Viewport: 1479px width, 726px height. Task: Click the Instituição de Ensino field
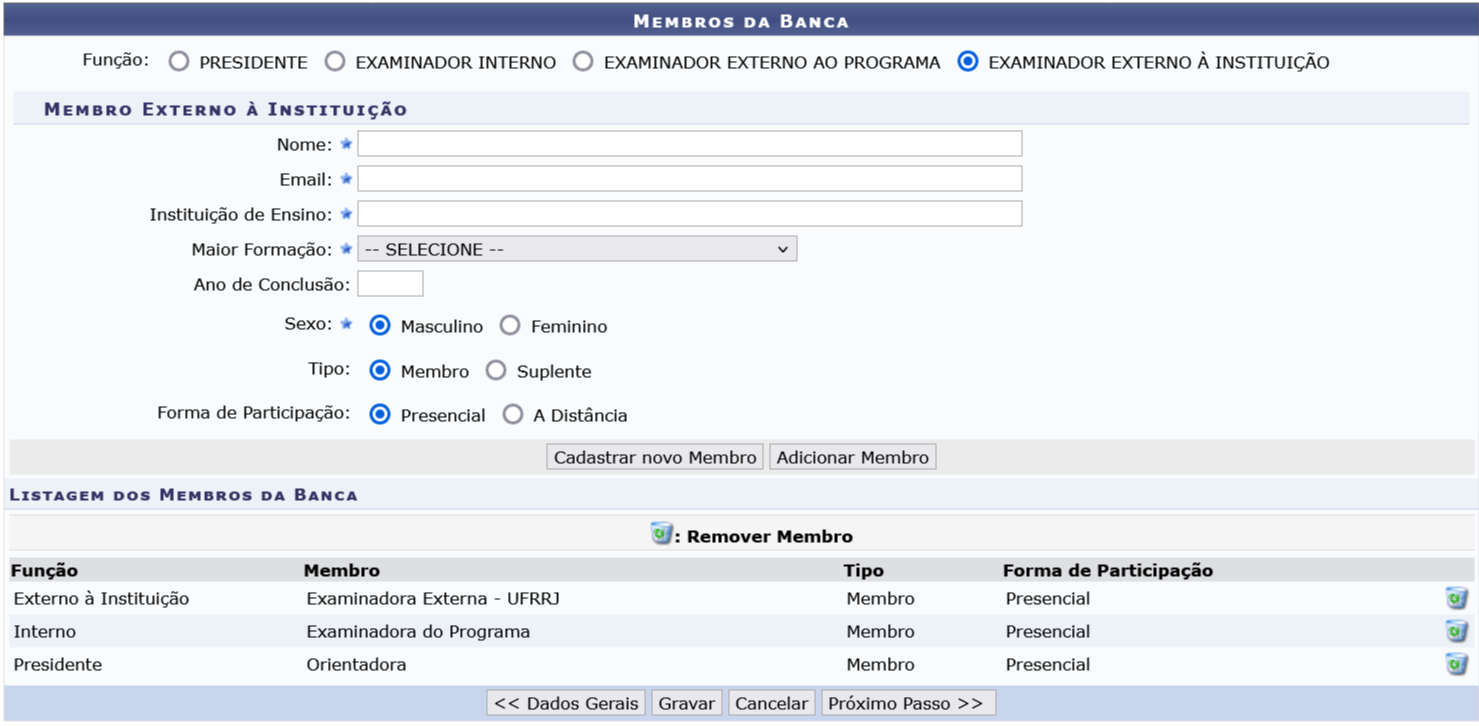click(x=690, y=214)
